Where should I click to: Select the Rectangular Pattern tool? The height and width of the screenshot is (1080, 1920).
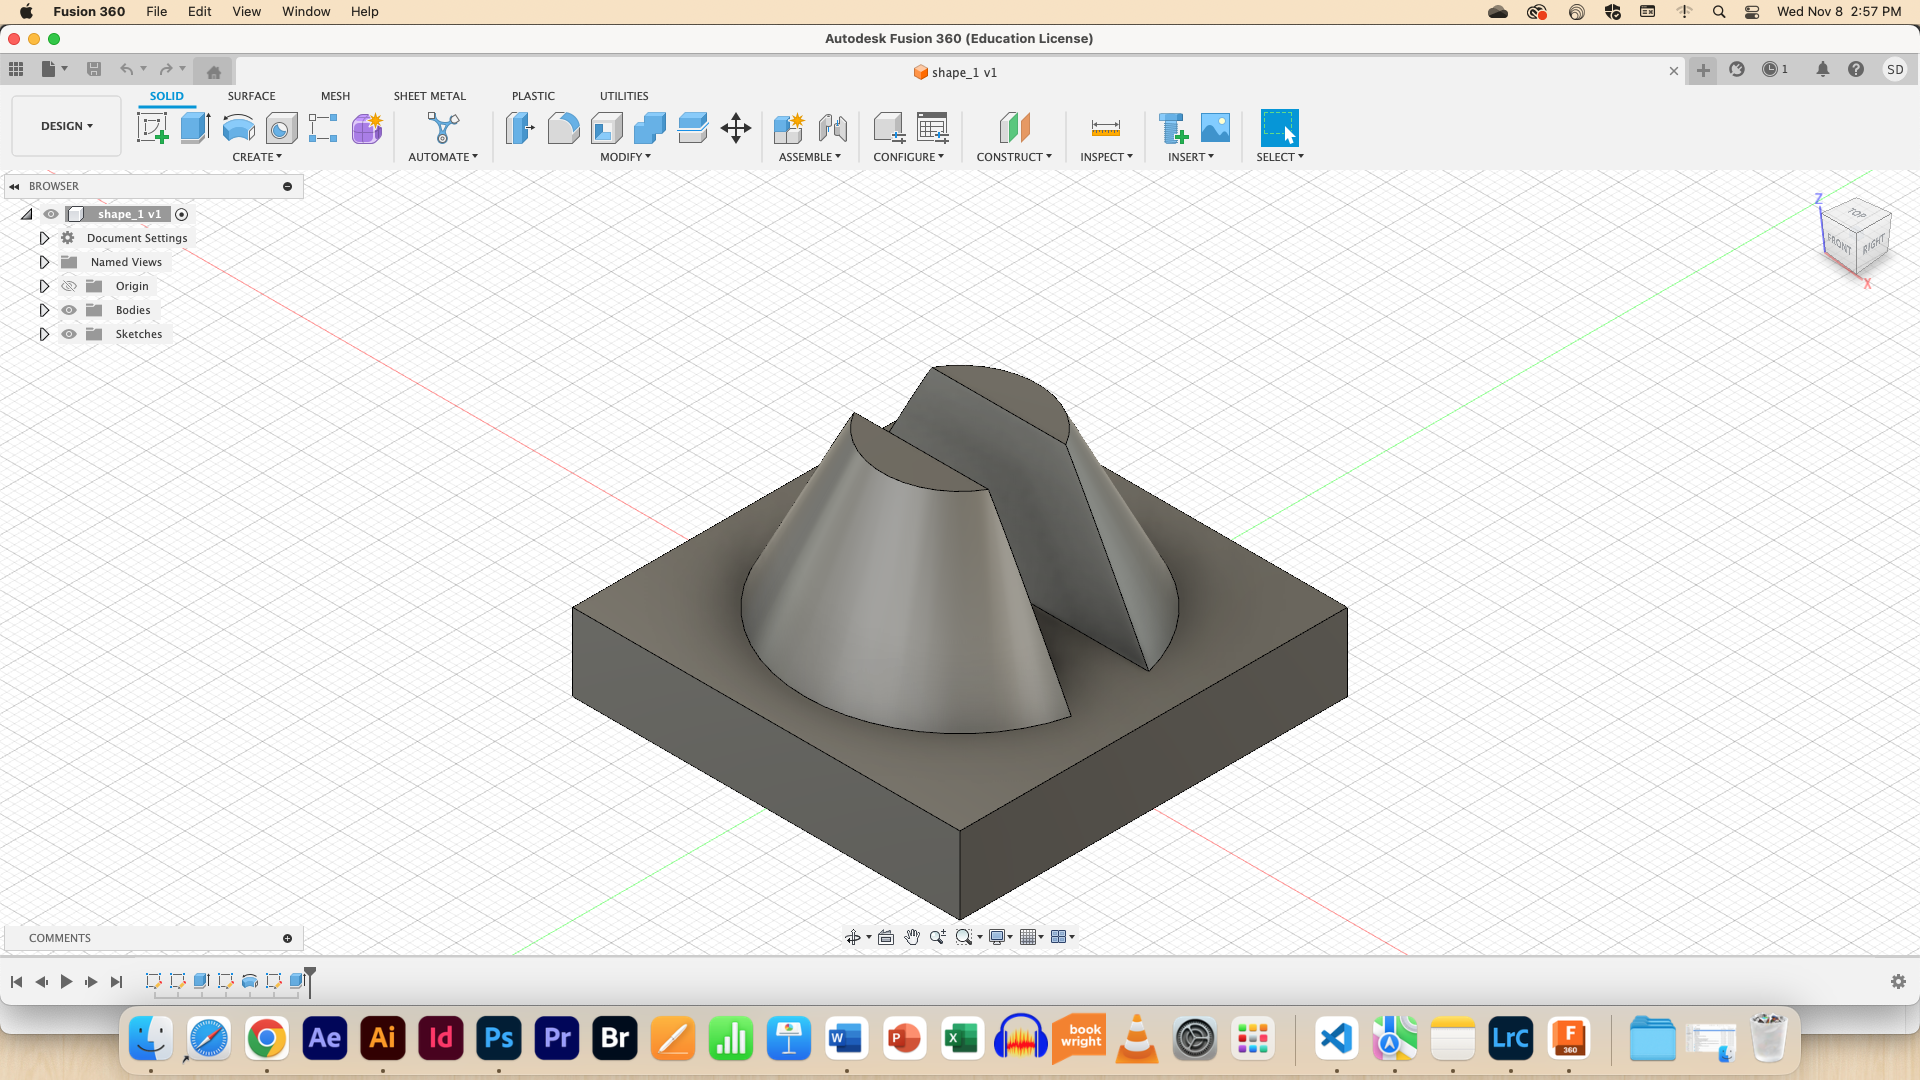point(323,128)
